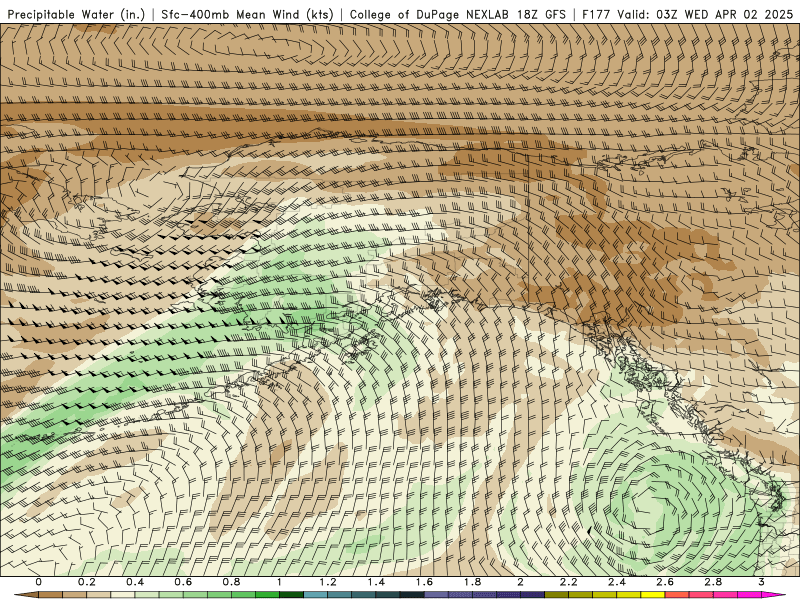The width and height of the screenshot is (800, 600).
Task: Click the colorbar label '1.8'
Action: 472,583
